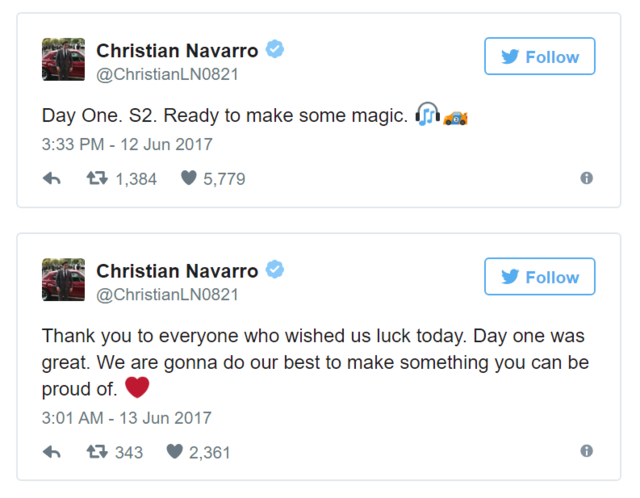Open the 3:01 AM - 13 Jun 2017 timestamp
The width and height of the screenshot is (640, 498).
tap(127, 418)
